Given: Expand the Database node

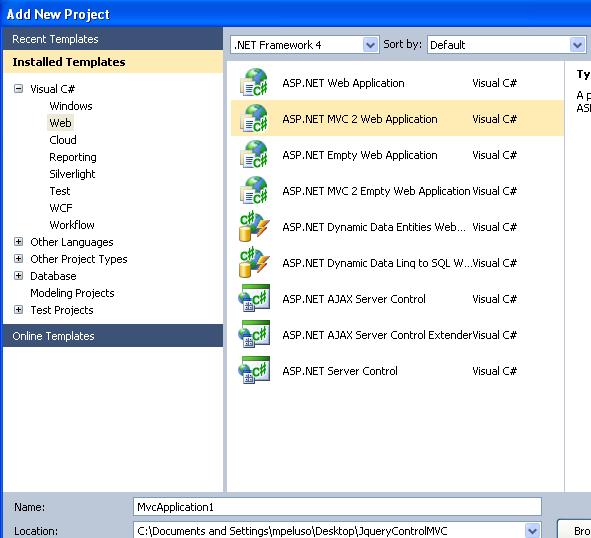Looking at the screenshot, I should point(18,276).
